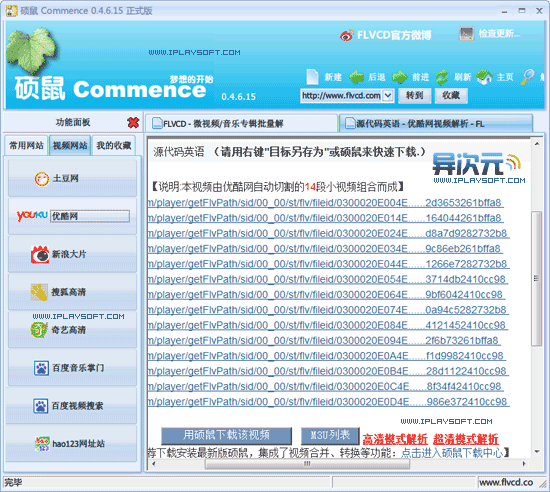The image size is (550, 492).
Task: Click the 收藏 (Favorite) button
Action: (451, 95)
